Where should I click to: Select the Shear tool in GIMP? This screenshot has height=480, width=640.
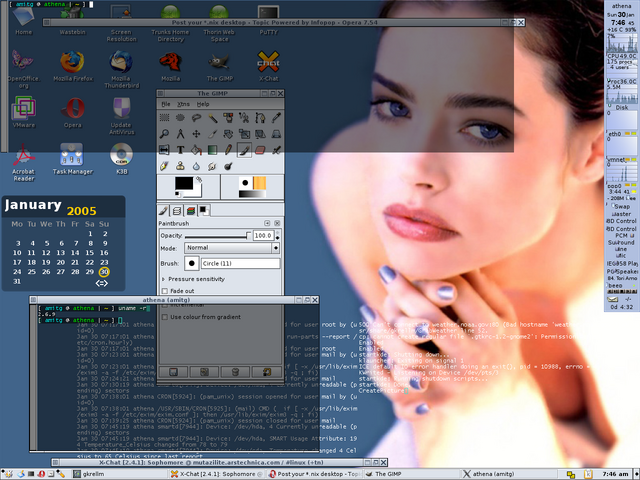pyautogui.click(x=260, y=134)
